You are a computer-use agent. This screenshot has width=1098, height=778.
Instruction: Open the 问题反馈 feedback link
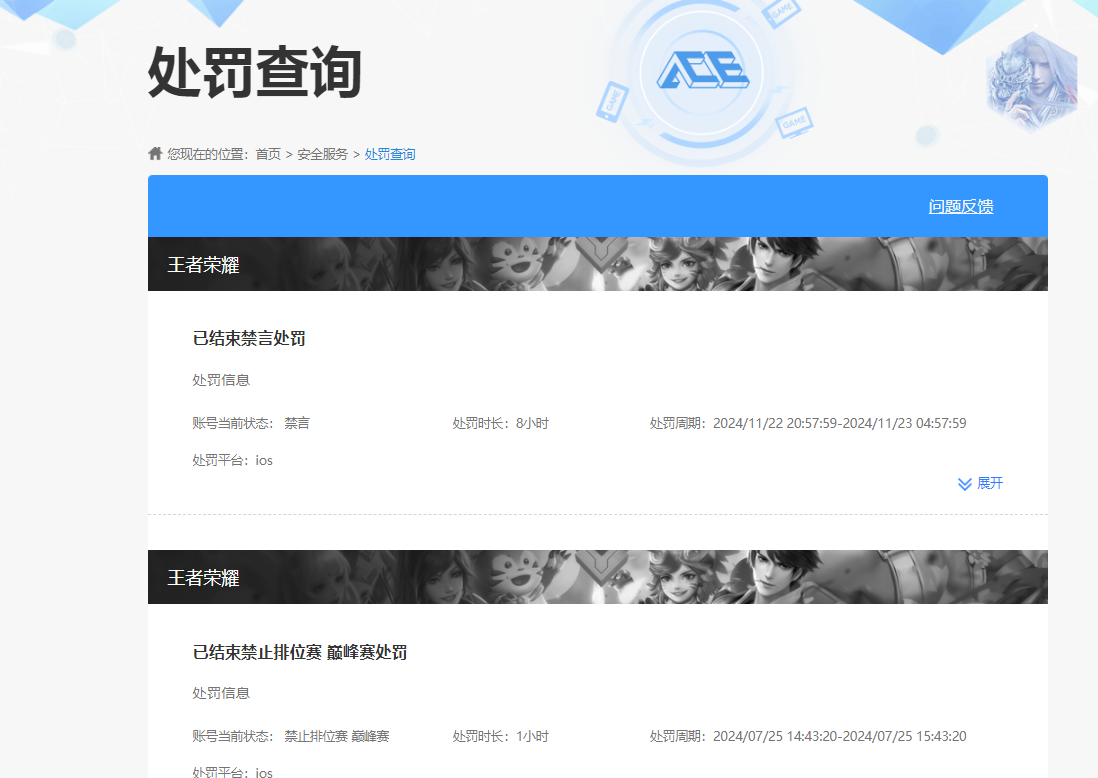point(961,207)
